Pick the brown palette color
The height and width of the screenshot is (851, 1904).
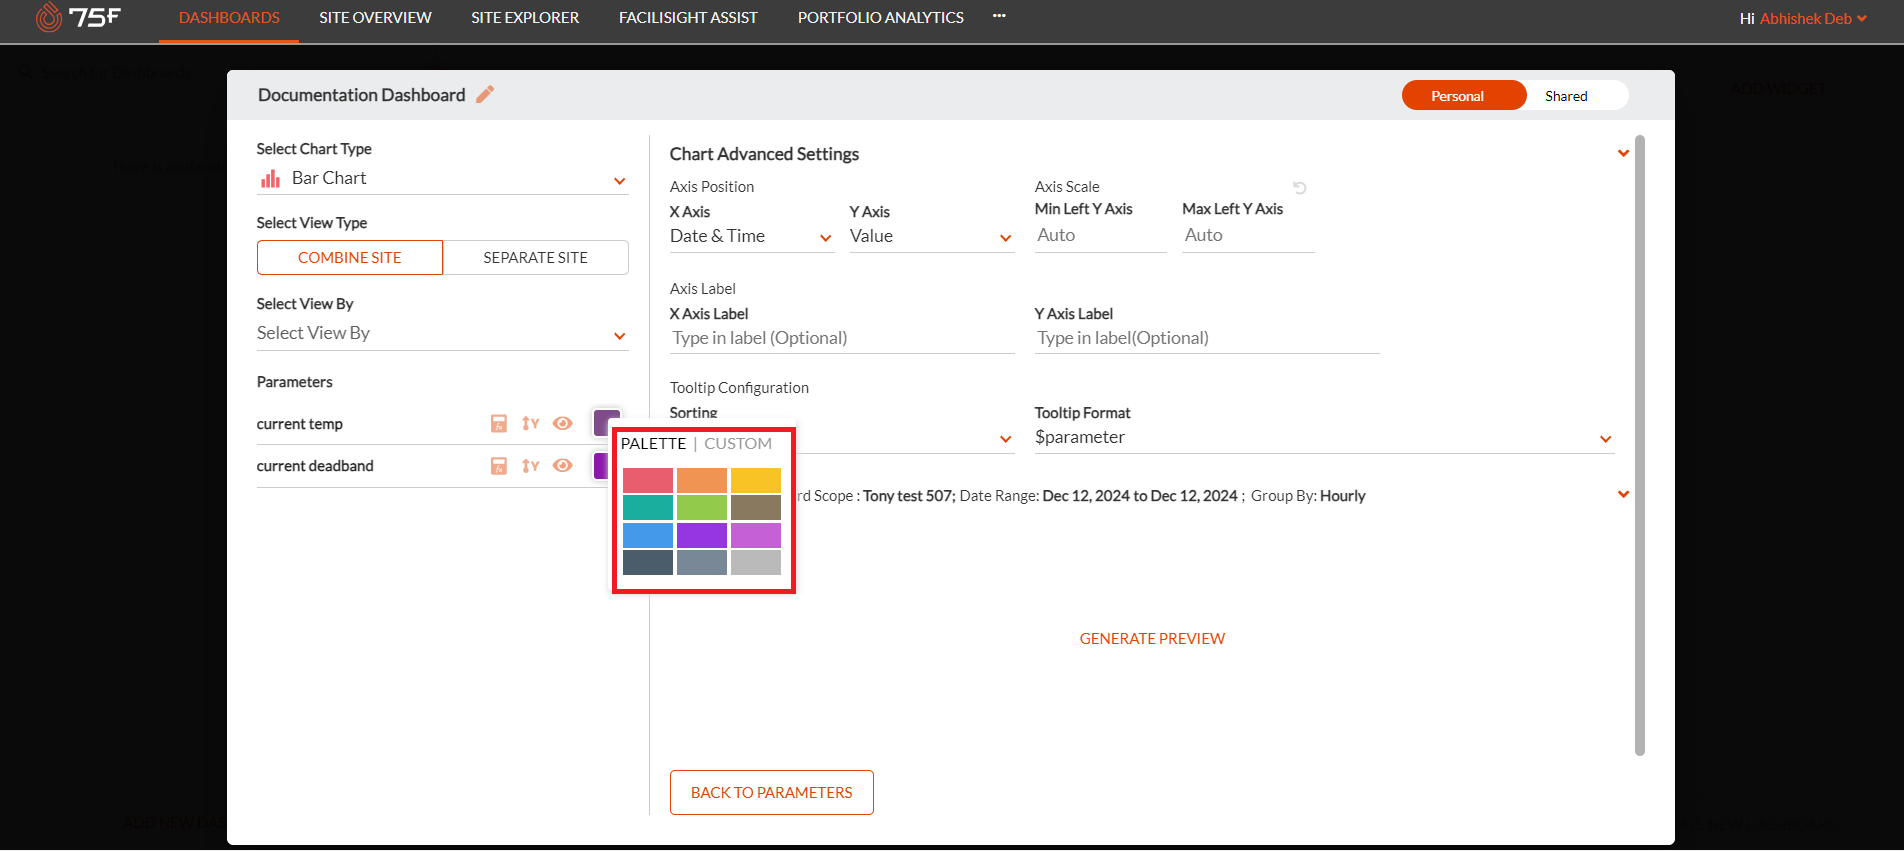coord(756,508)
